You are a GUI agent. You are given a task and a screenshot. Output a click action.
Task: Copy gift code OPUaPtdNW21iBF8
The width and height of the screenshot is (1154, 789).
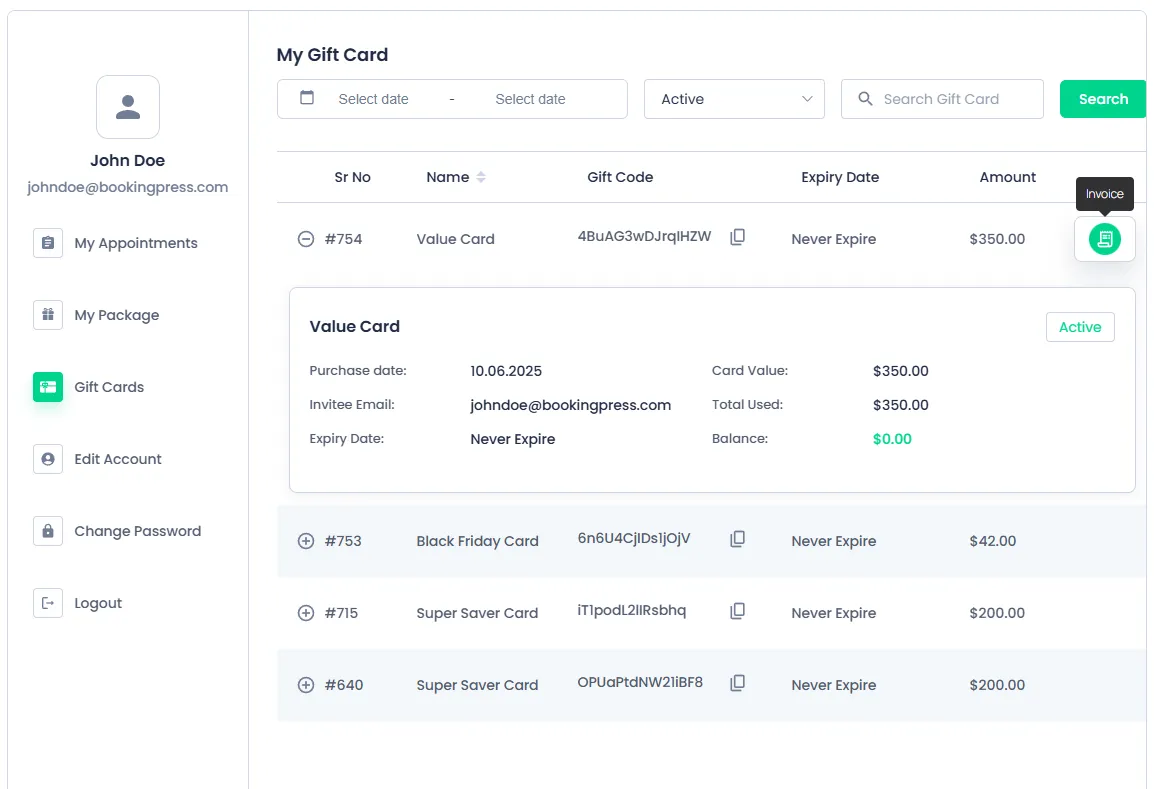click(737, 683)
